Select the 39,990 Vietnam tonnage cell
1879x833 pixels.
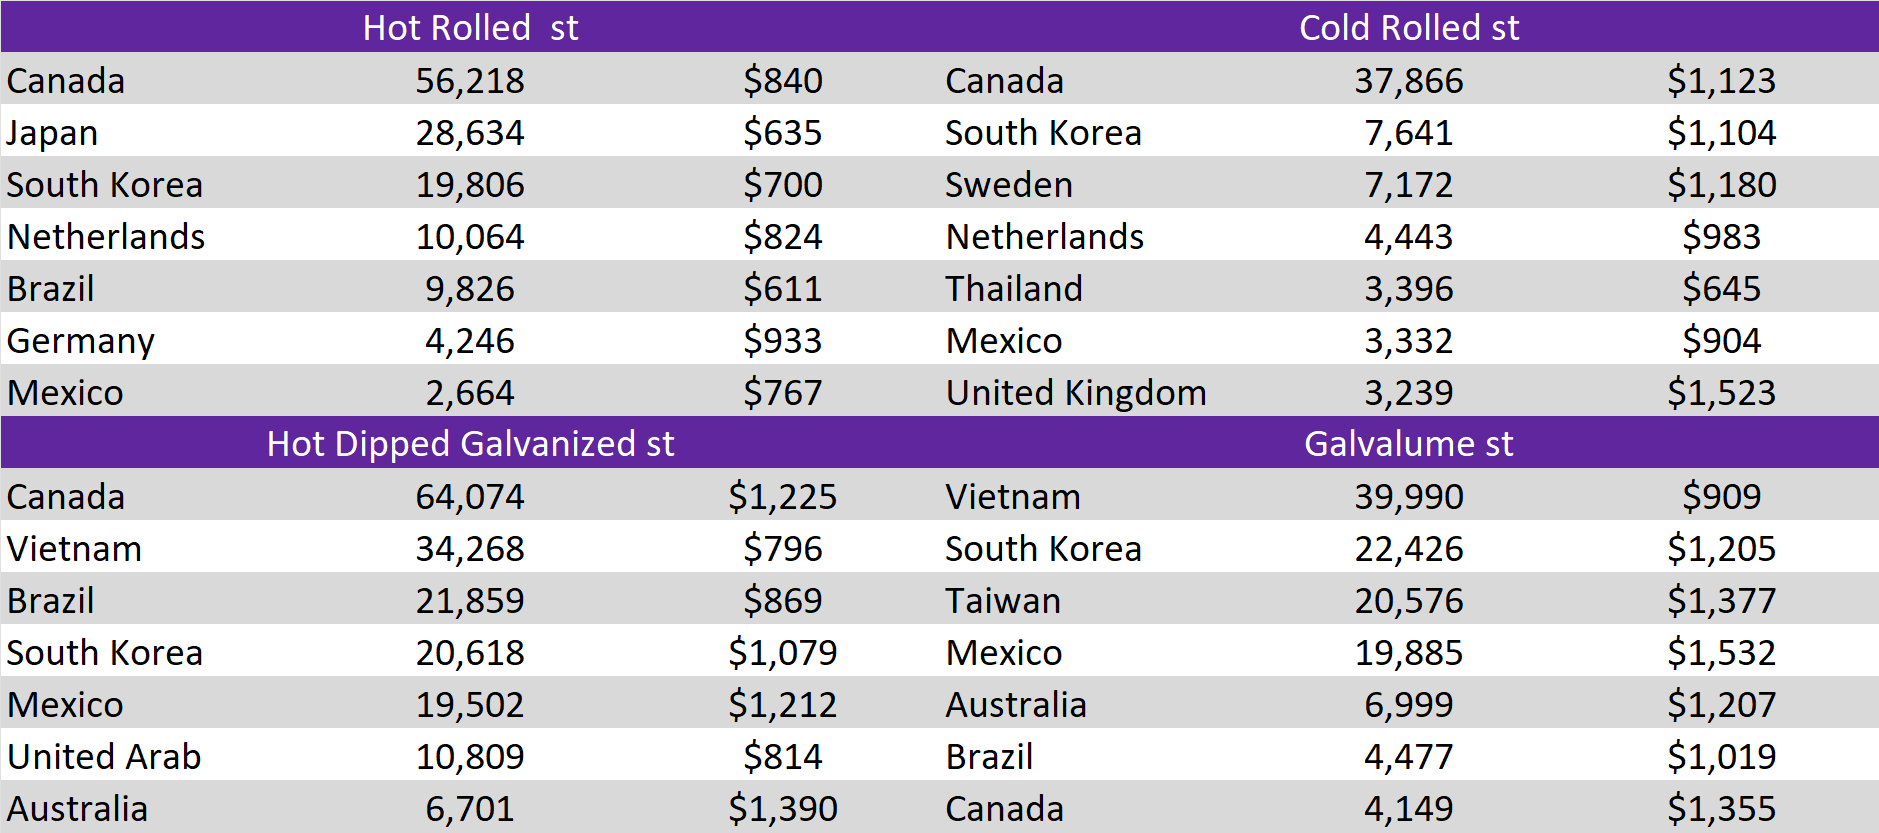pos(1408,497)
